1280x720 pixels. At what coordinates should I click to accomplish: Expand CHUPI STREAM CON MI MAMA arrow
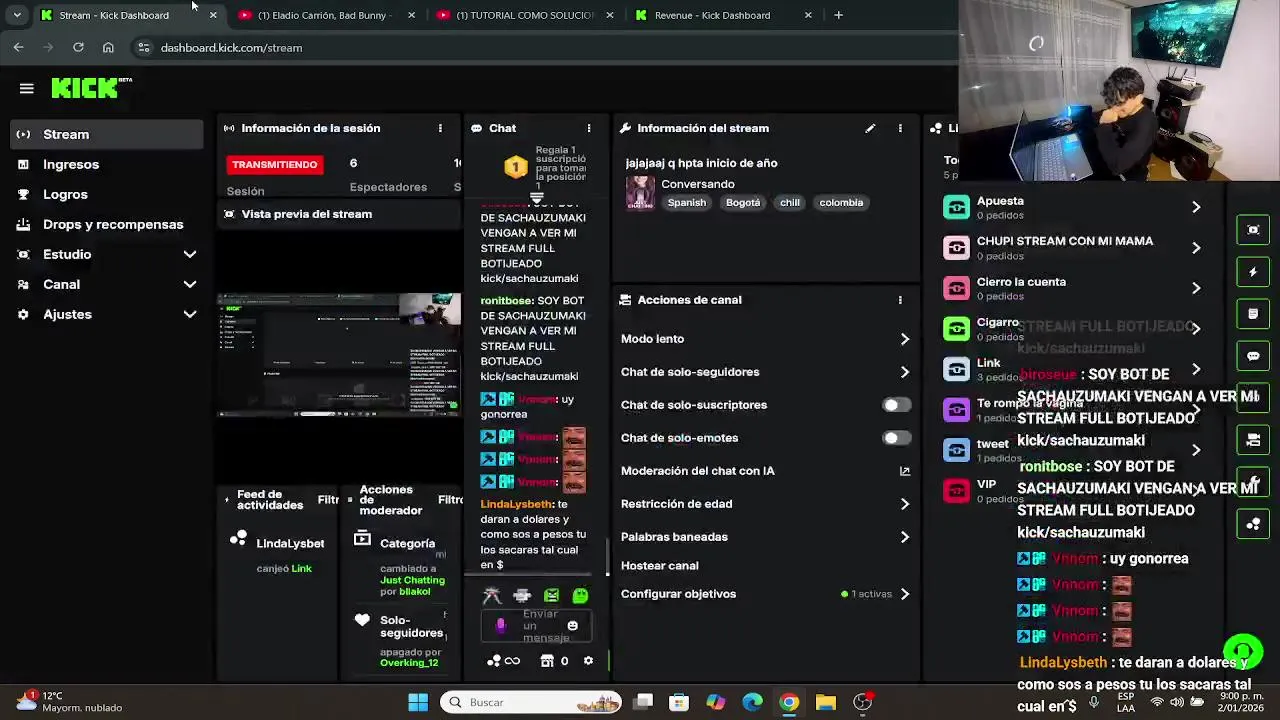click(1196, 248)
